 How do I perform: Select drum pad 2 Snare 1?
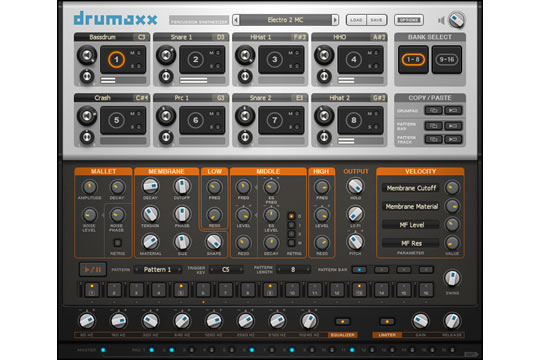pos(195,60)
